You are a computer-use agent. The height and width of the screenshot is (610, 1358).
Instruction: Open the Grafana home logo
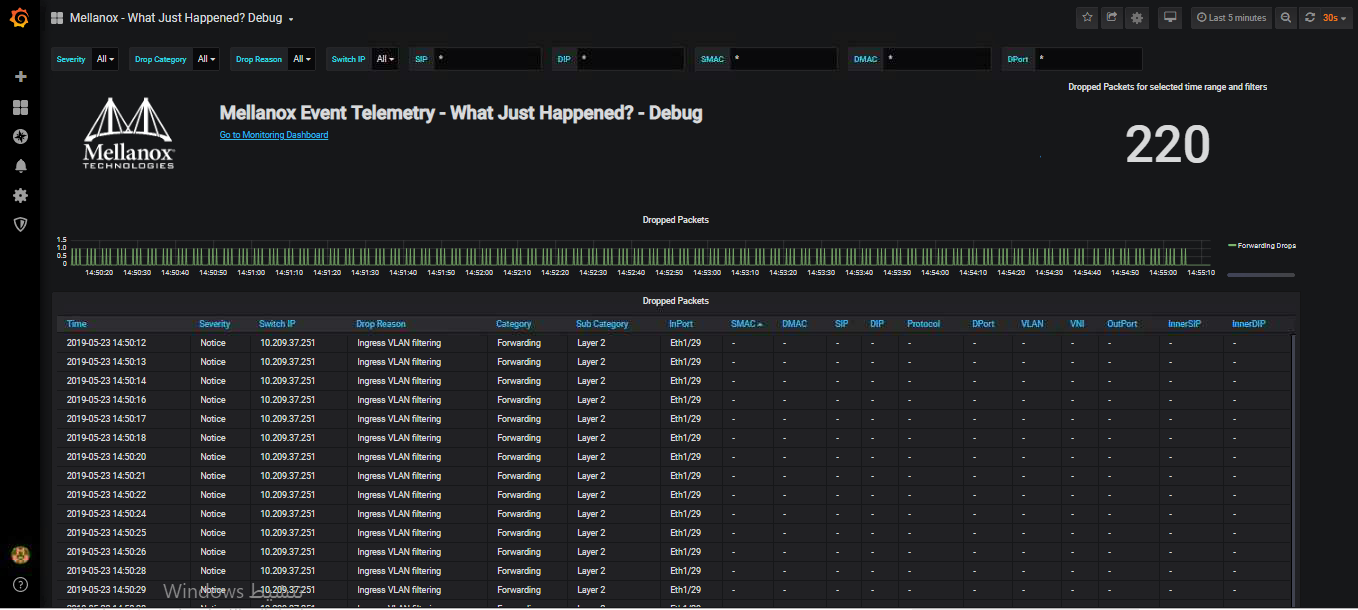coord(20,19)
